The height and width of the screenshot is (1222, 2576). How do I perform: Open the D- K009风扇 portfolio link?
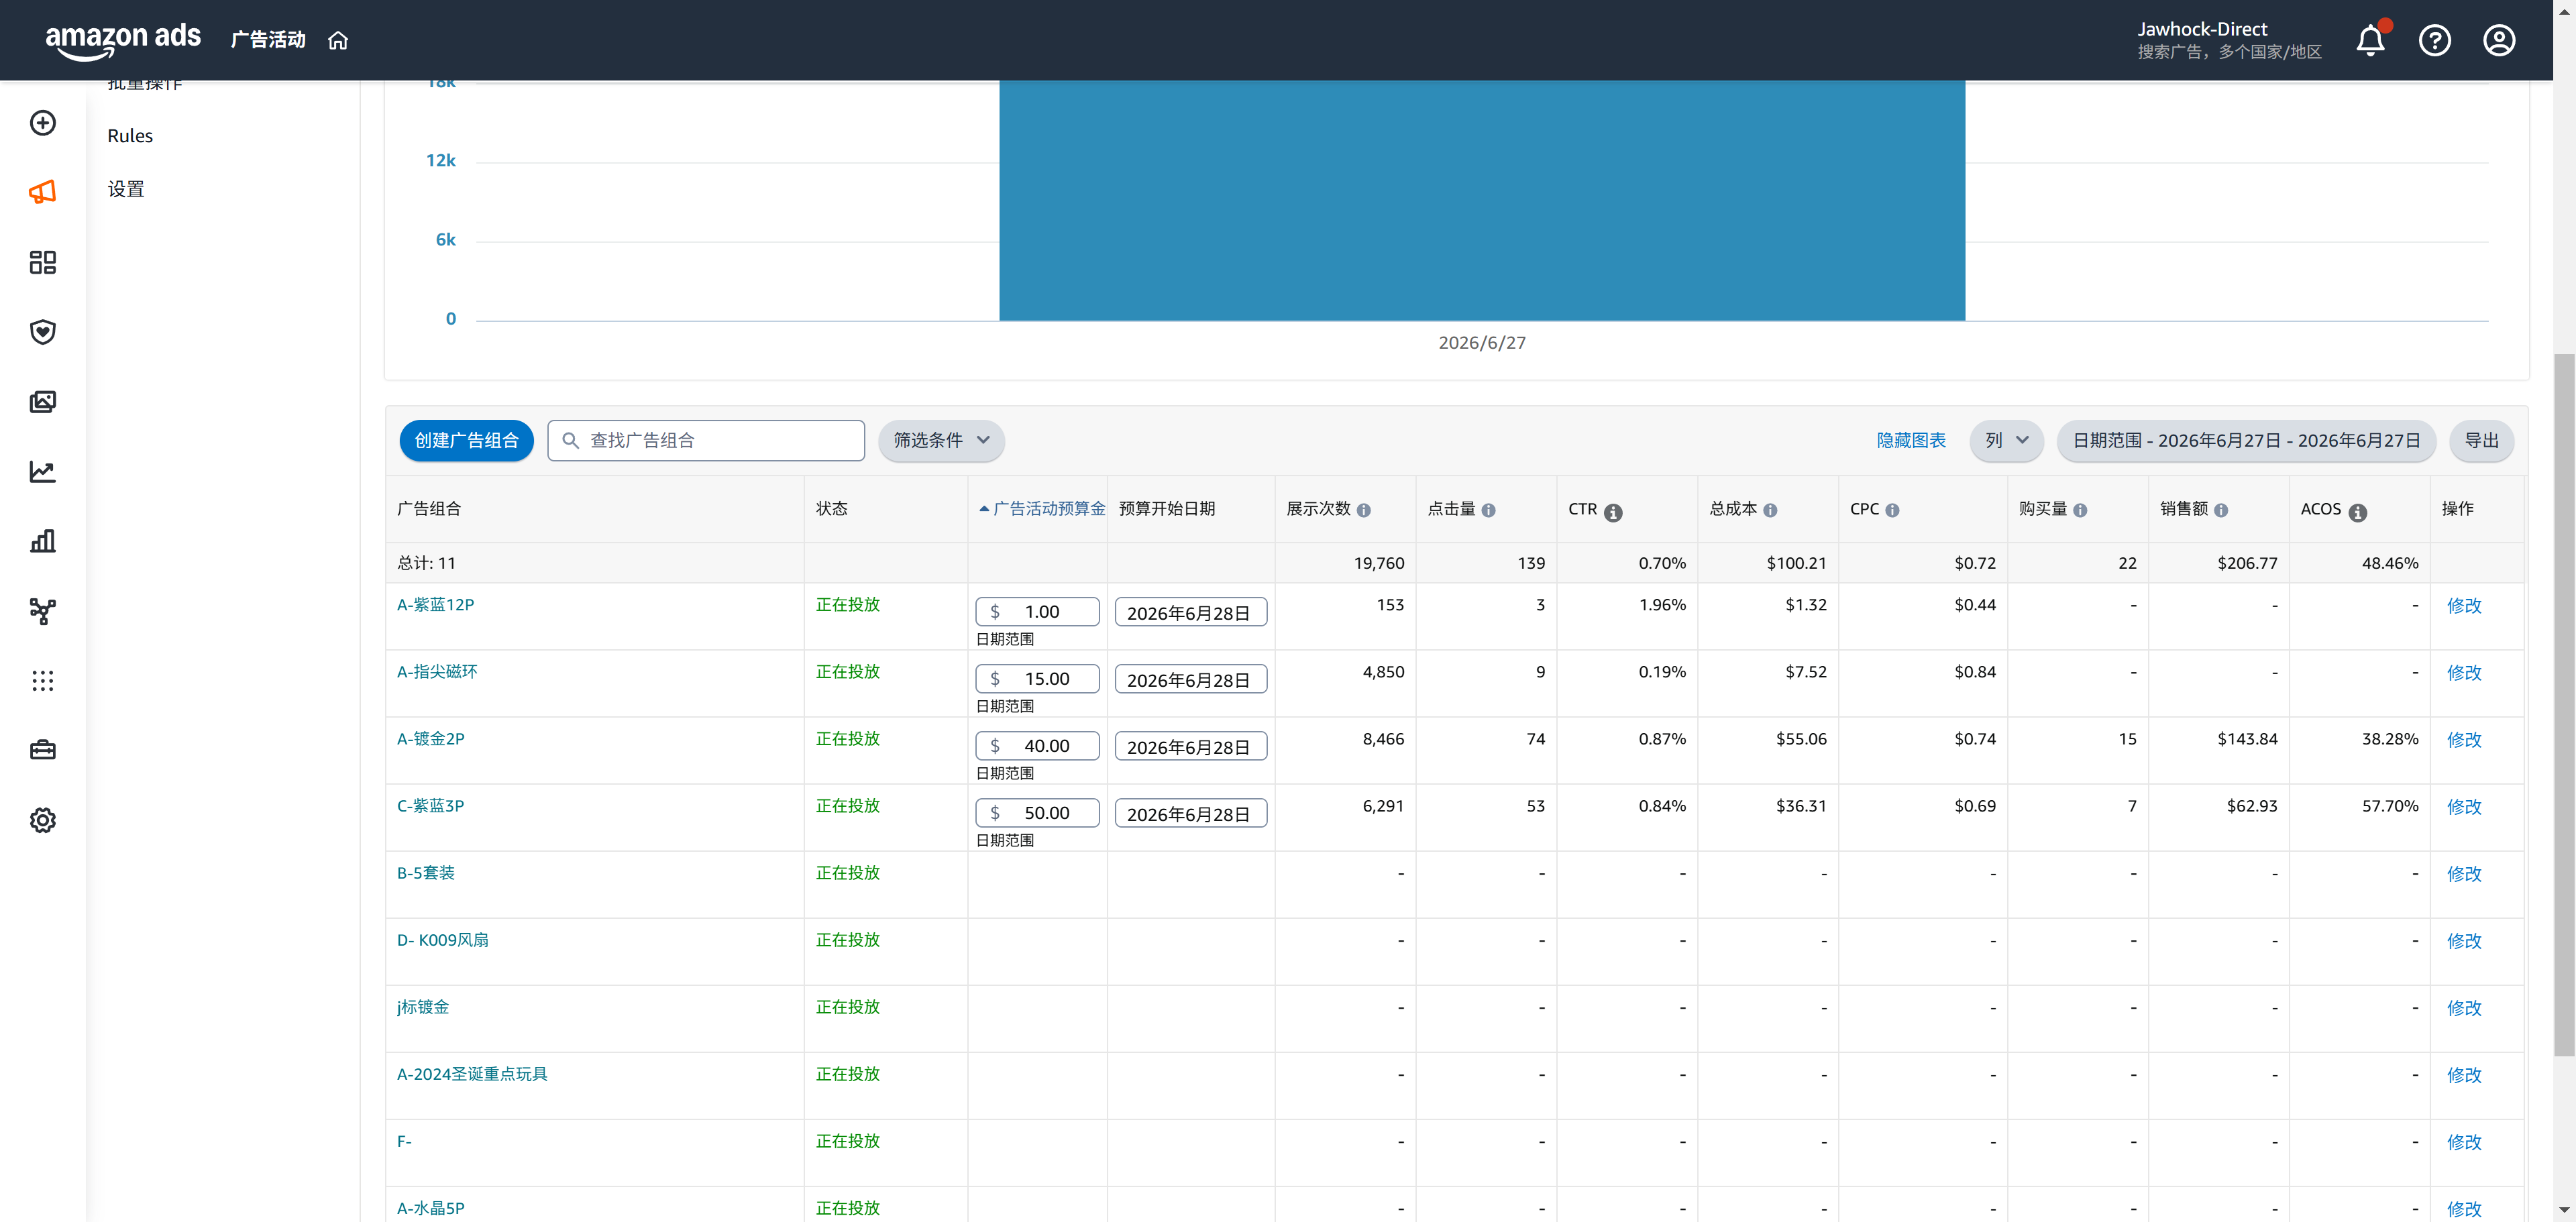point(442,939)
